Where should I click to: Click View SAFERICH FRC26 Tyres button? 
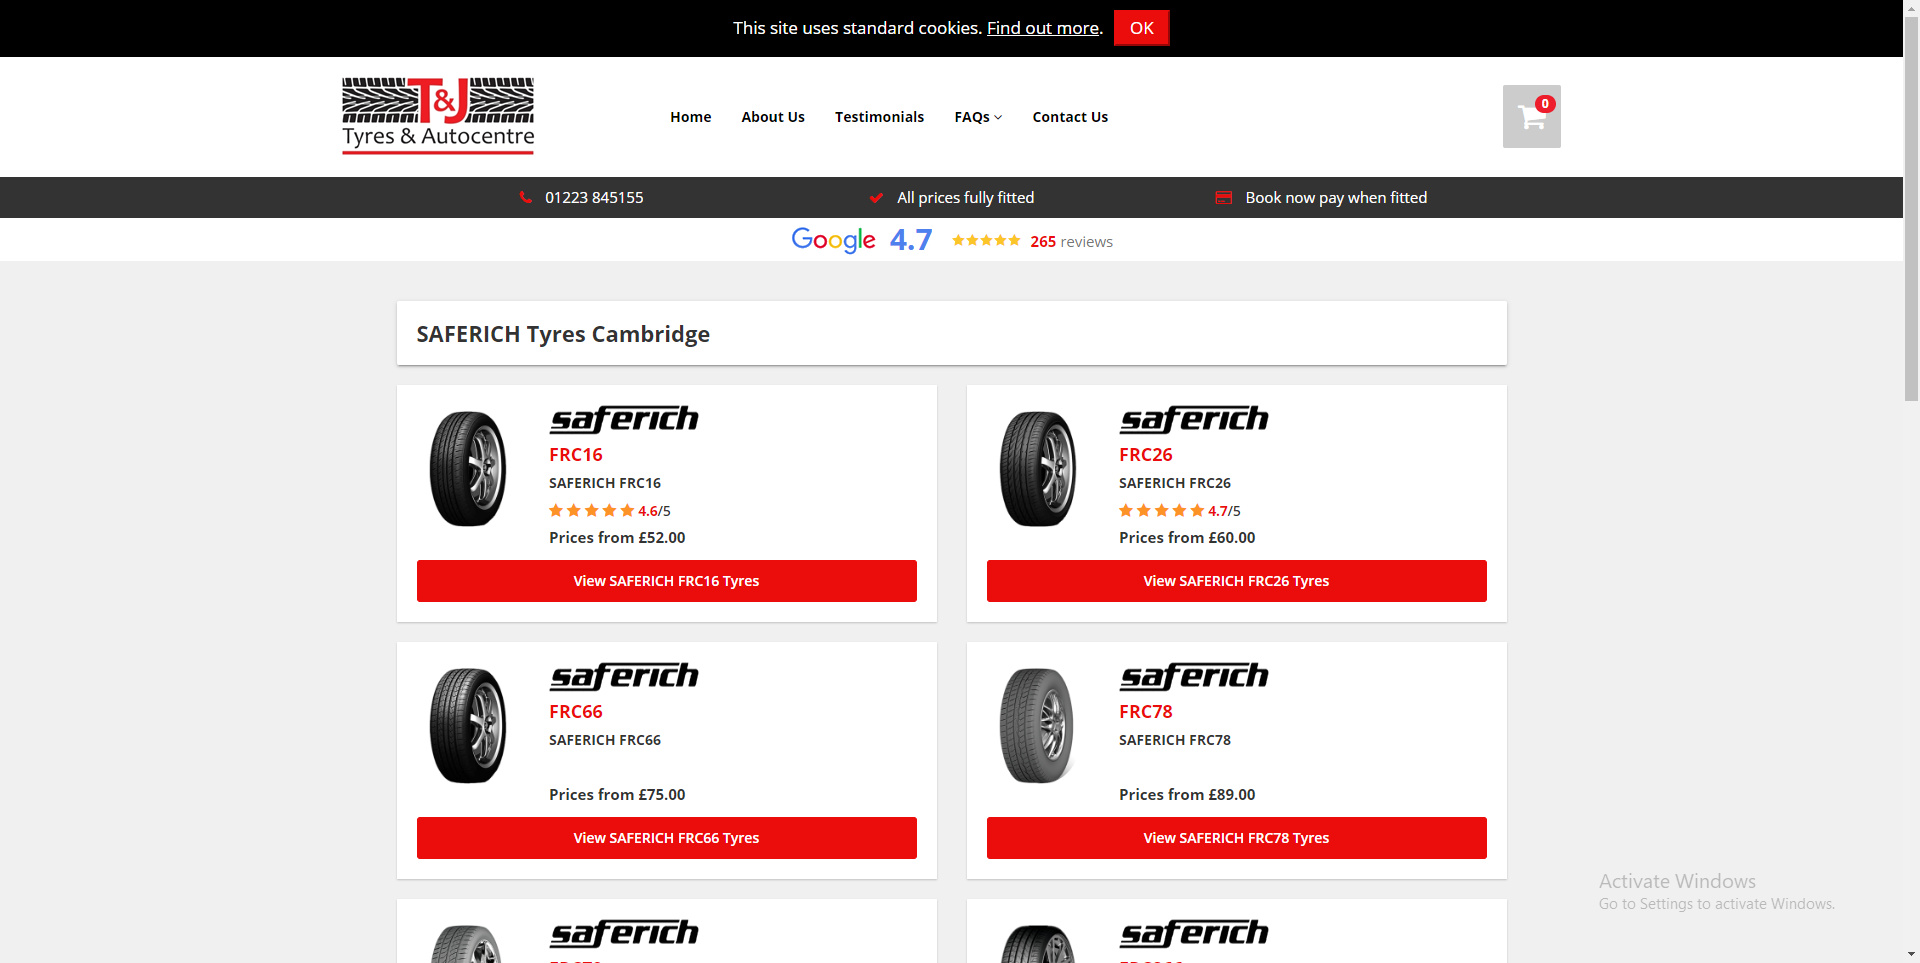(1237, 581)
